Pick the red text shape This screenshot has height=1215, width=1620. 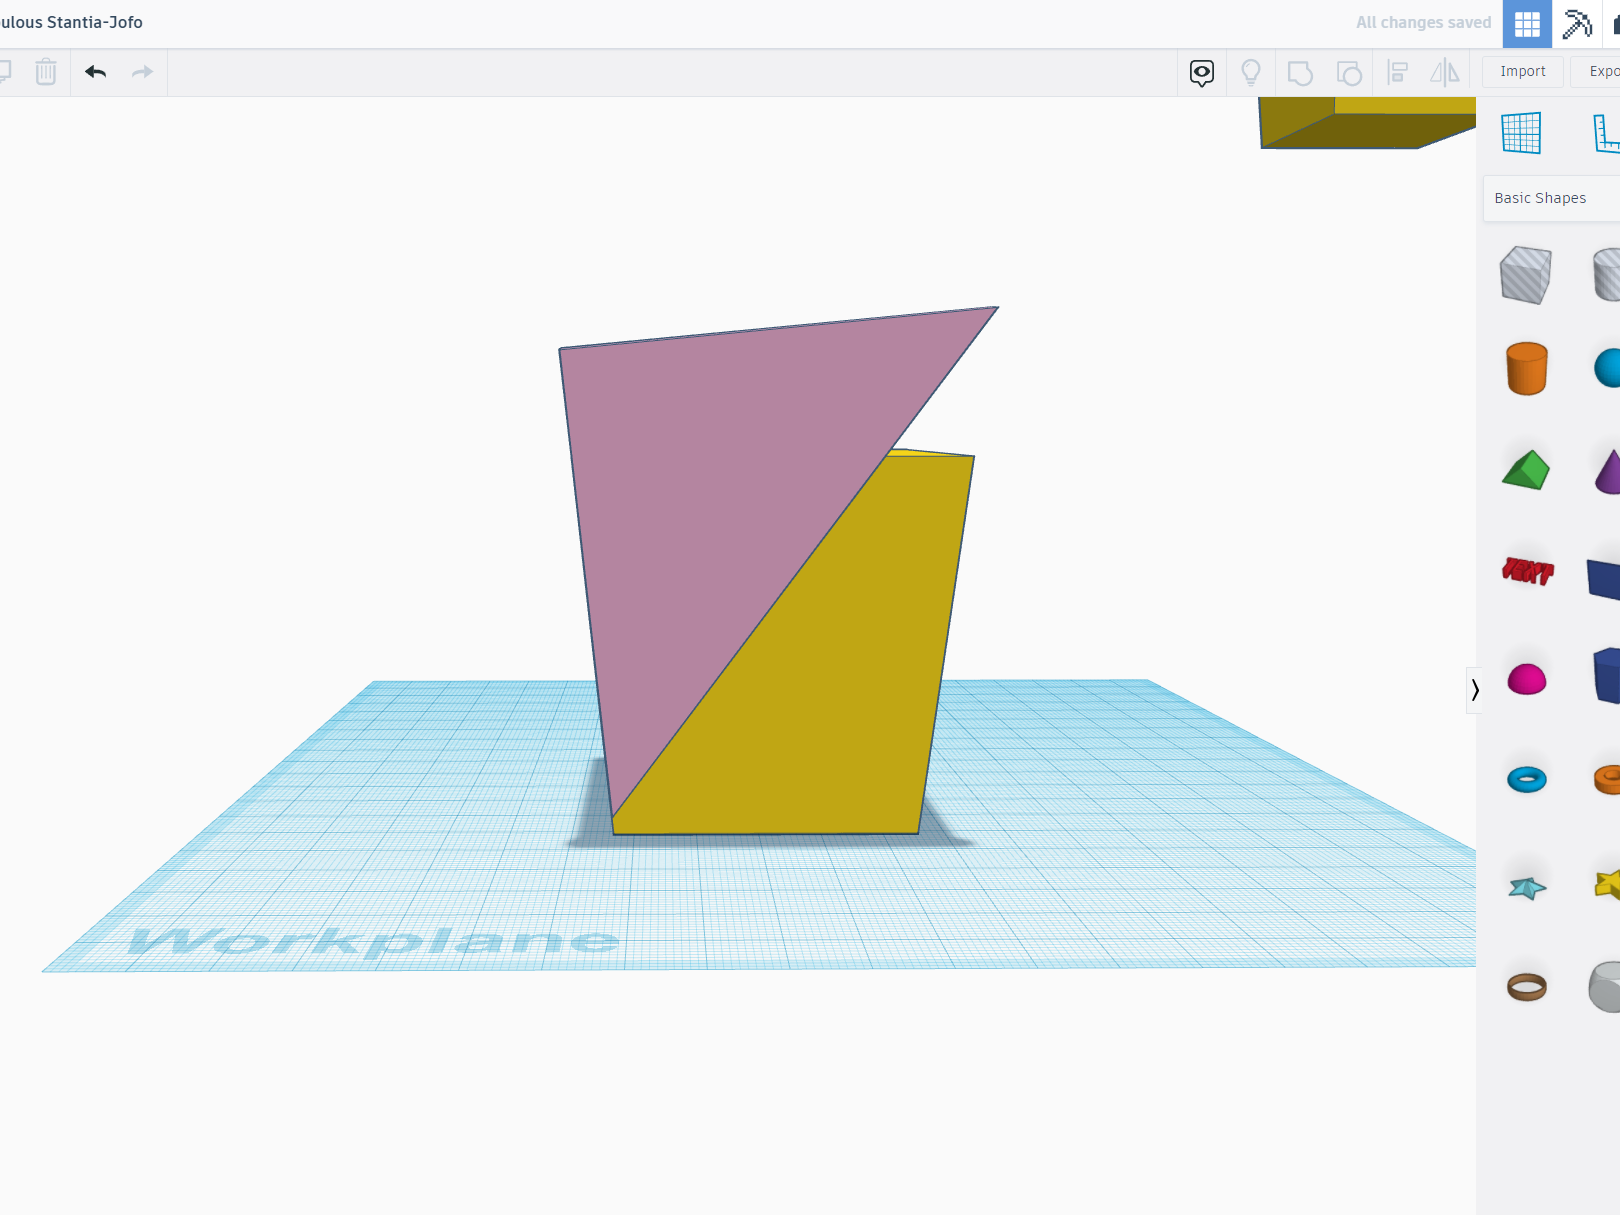[x=1528, y=571]
